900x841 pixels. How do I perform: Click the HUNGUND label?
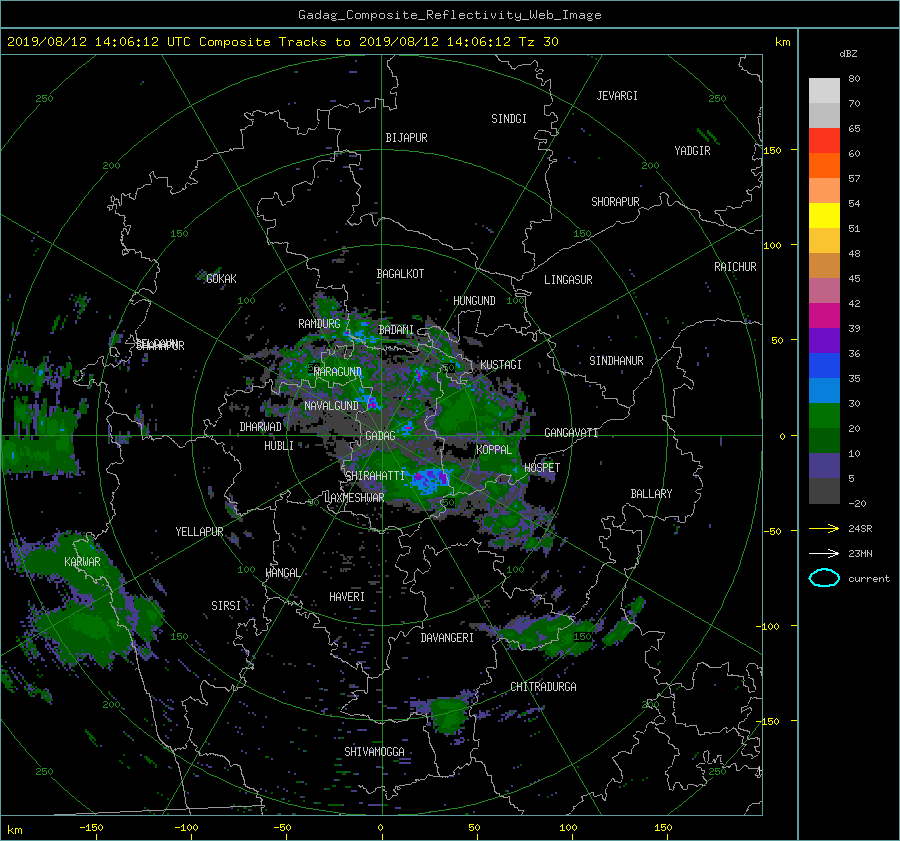tap(474, 301)
